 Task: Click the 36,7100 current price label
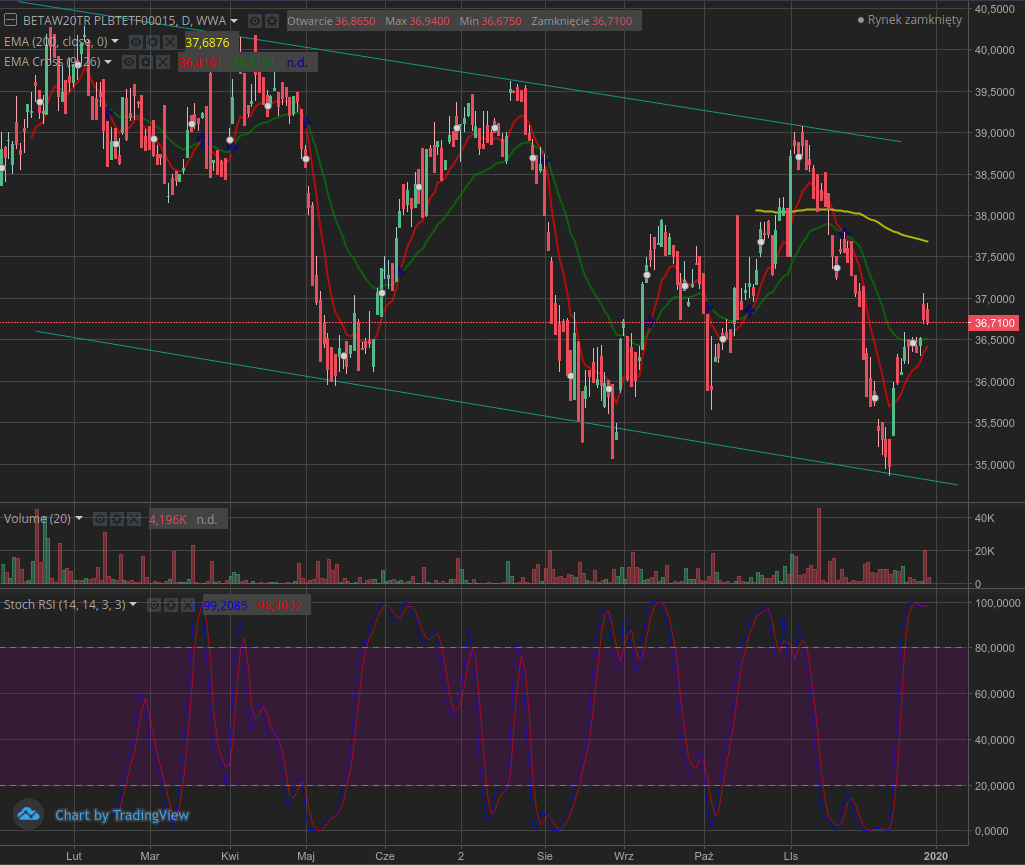point(993,323)
